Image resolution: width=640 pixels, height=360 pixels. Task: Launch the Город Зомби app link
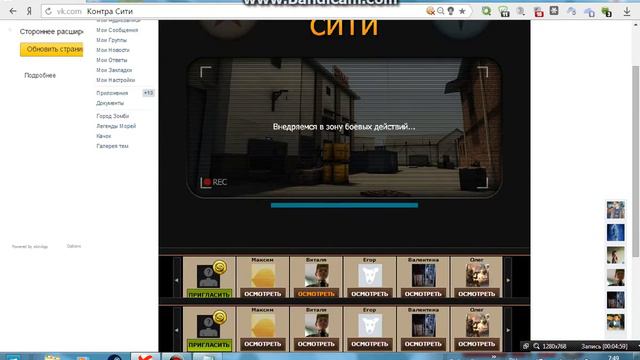point(112,116)
